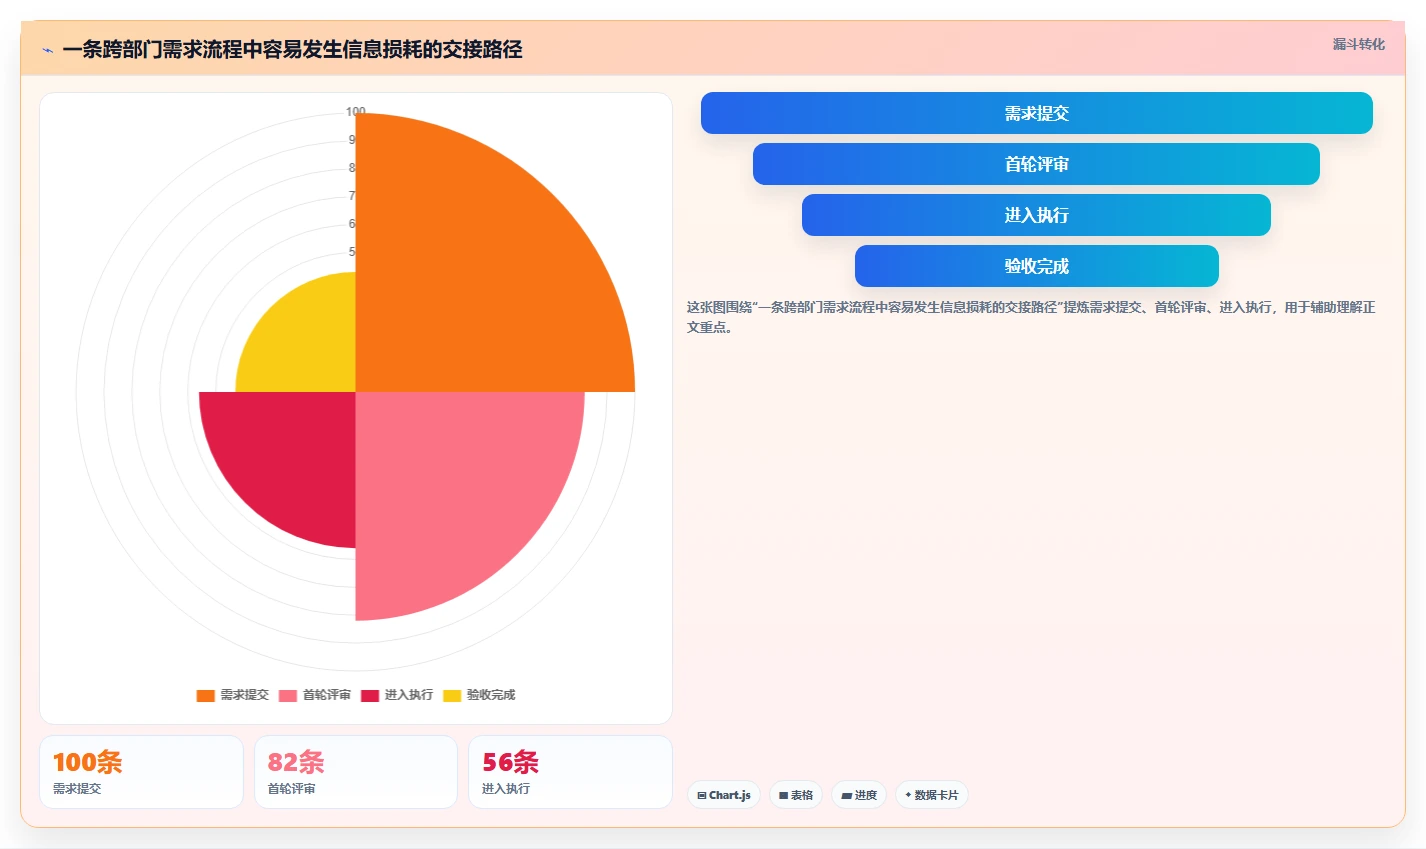Toggle 验收完成 yellow legend swatch
The height and width of the screenshot is (849, 1426).
(452, 695)
